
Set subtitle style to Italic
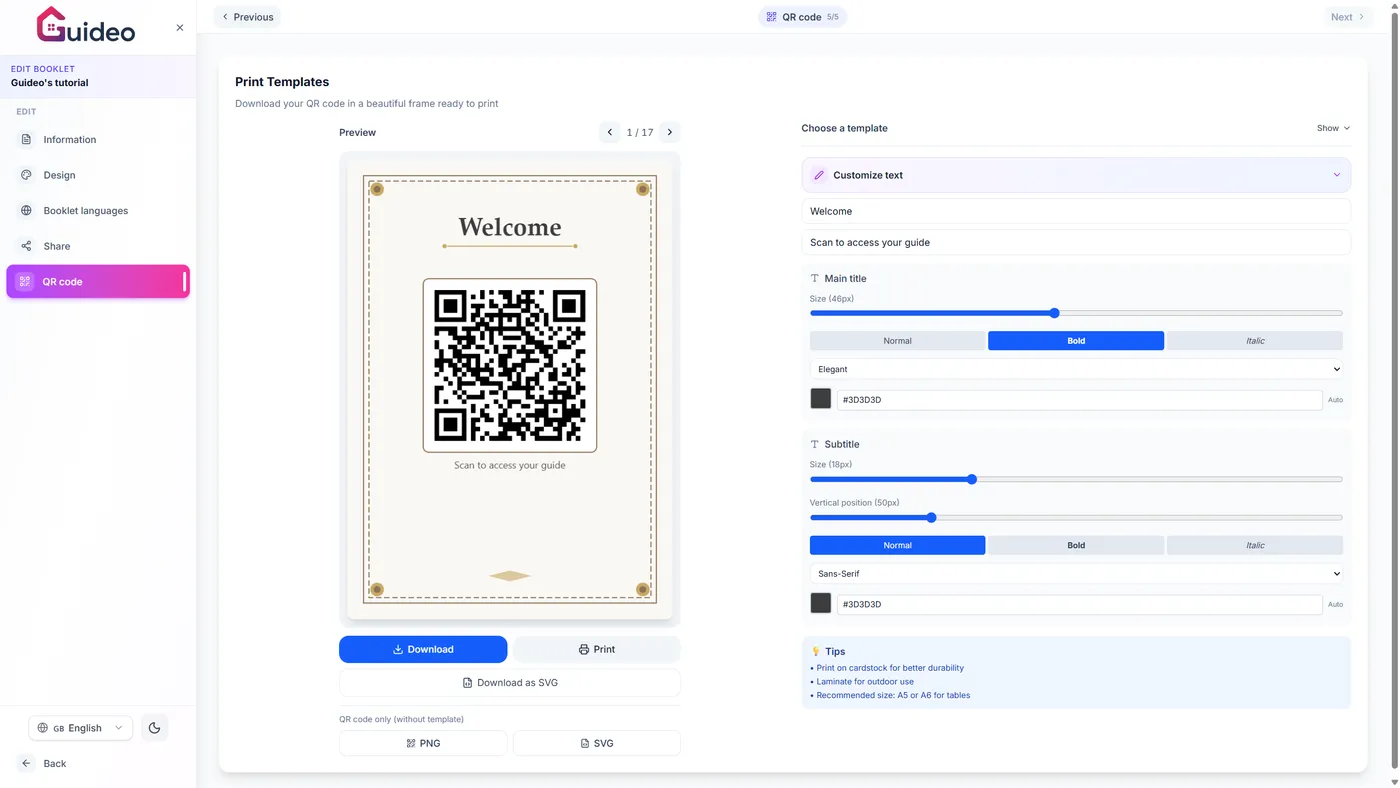pos(1255,545)
